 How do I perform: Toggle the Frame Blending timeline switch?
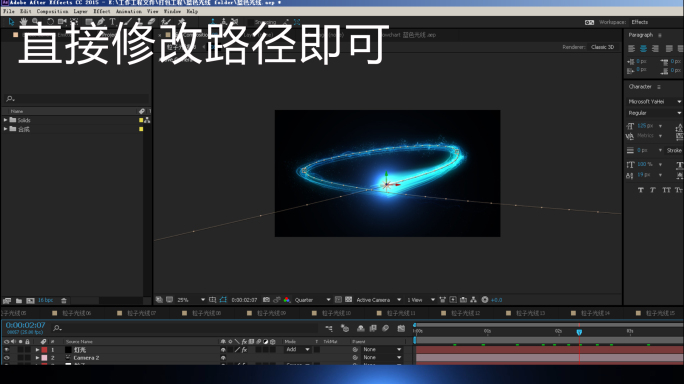click(373, 328)
